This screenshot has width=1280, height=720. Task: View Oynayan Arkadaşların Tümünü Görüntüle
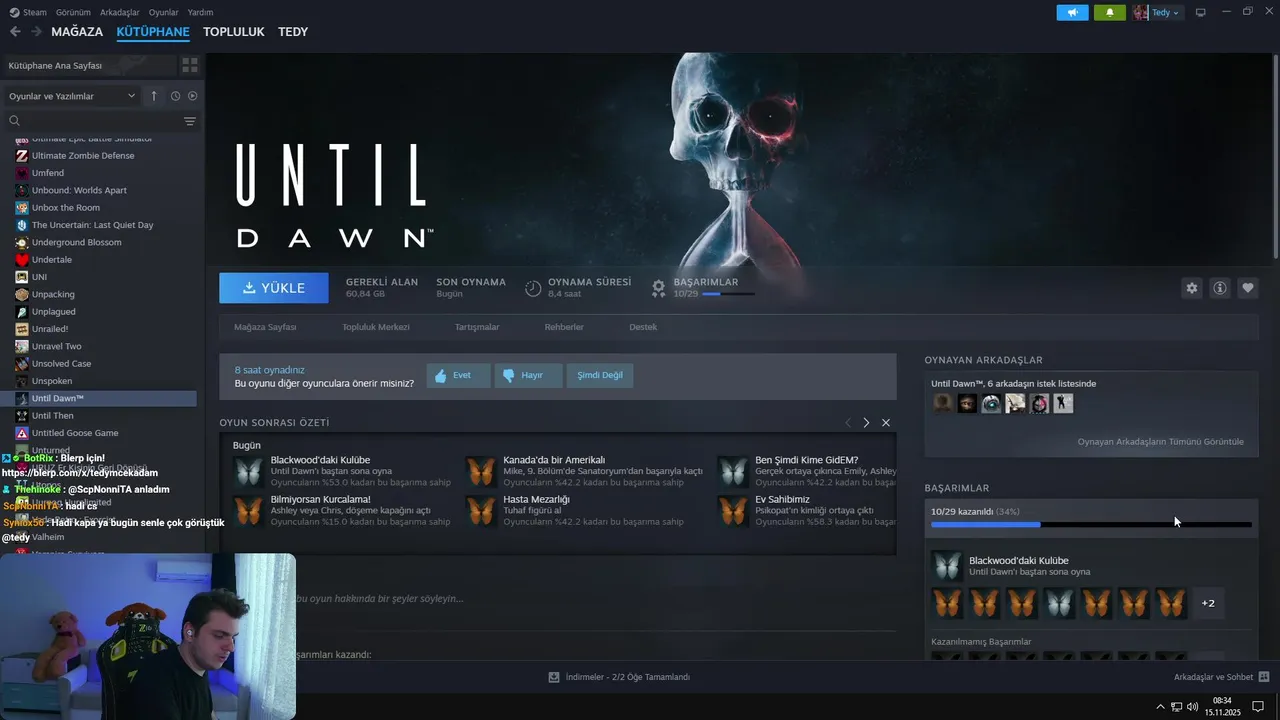[x=1160, y=442]
